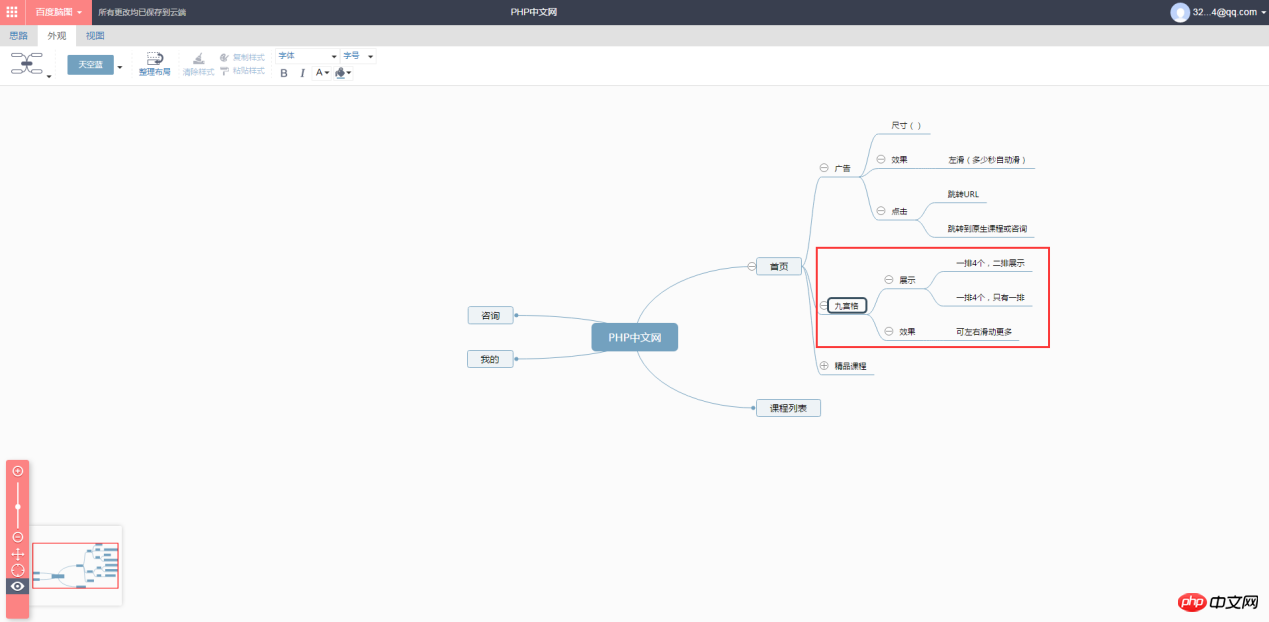Collapse the 广告 branch
This screenshot has height=622, width=1269.
pos(824,168)
